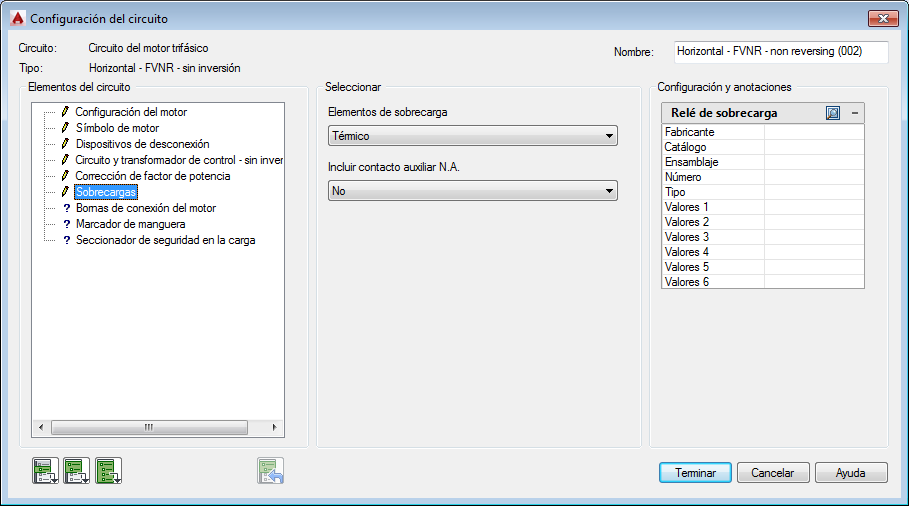This screenshot has width=909, height=506.
Task: Click the tree's horizontal scrollbar thumb
Action: [148, 427]
